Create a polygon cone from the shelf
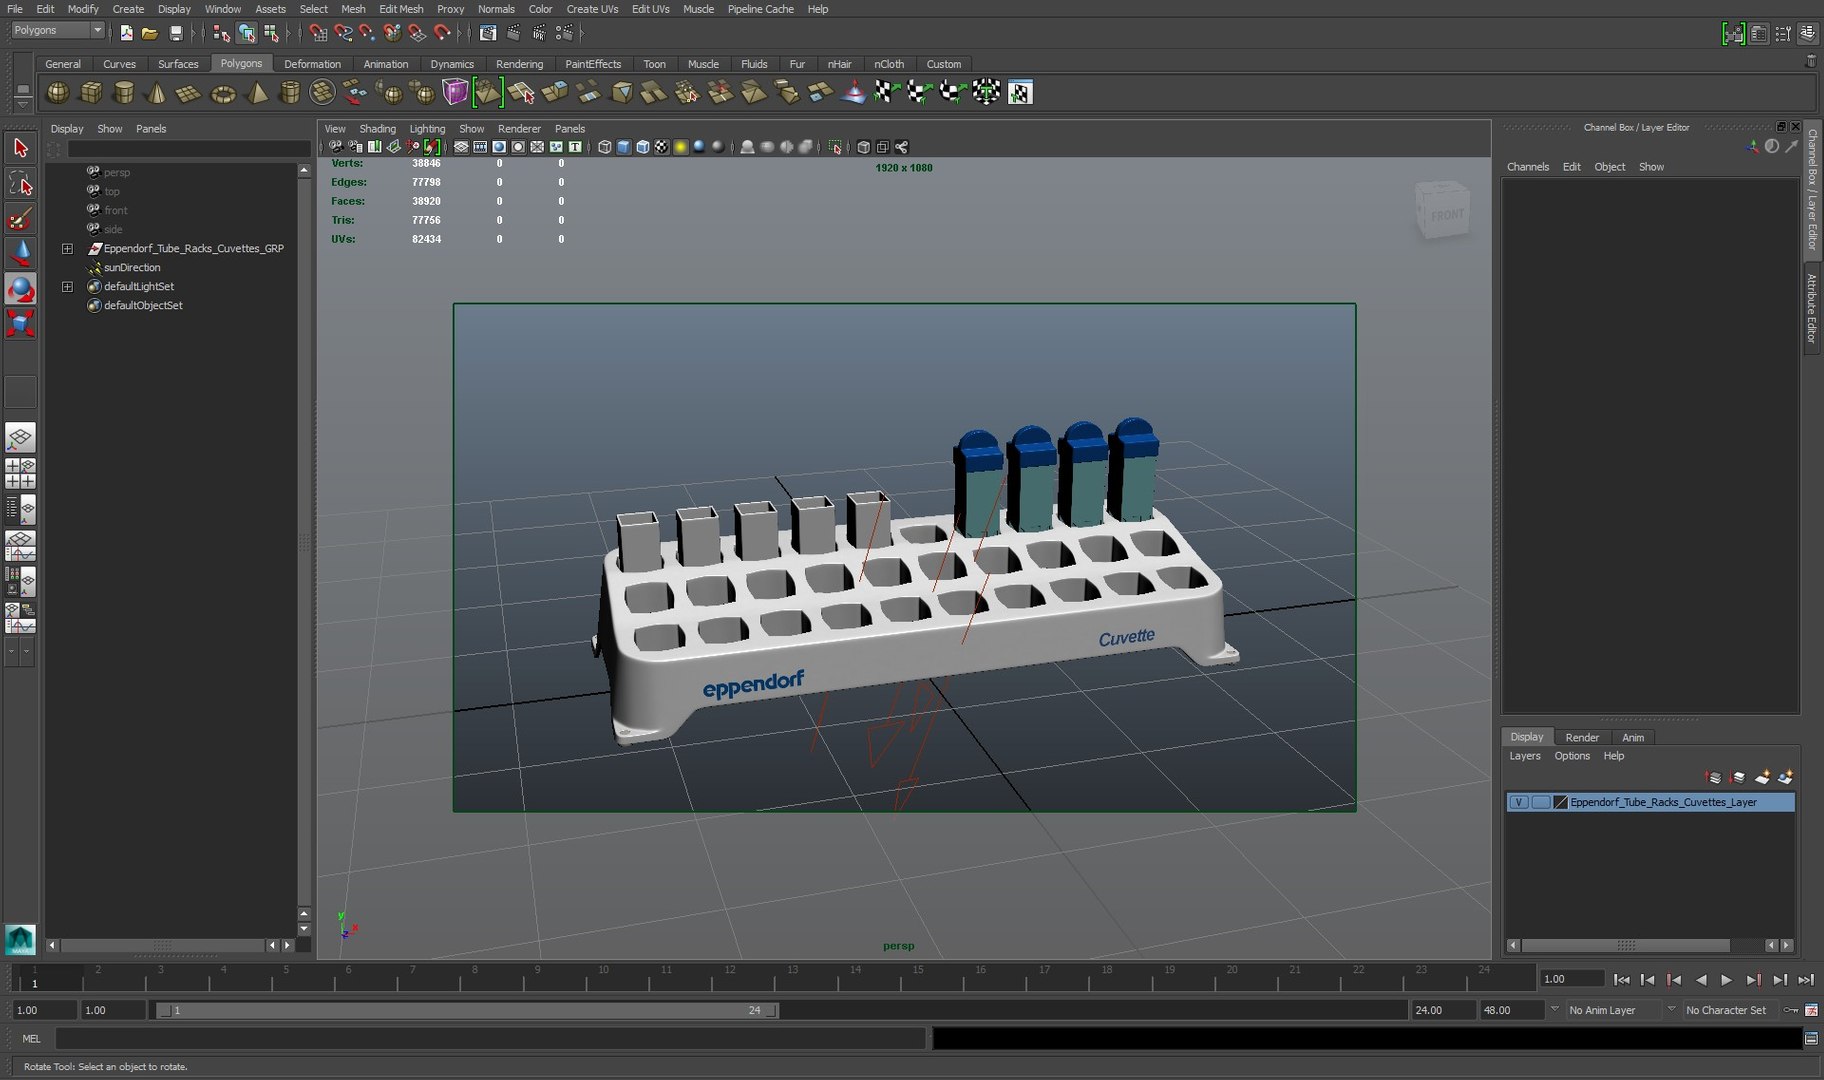 tap(157, 92)
